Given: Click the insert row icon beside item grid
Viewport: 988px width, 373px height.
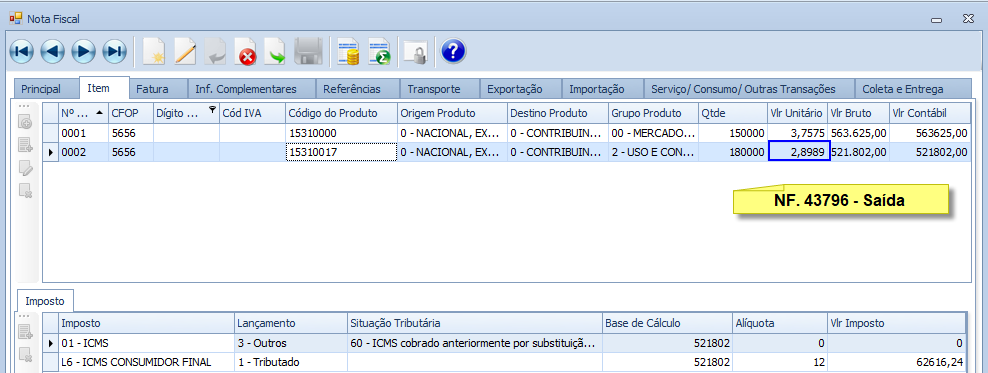Looking at the screenshot, I should [x=25, y=146].
